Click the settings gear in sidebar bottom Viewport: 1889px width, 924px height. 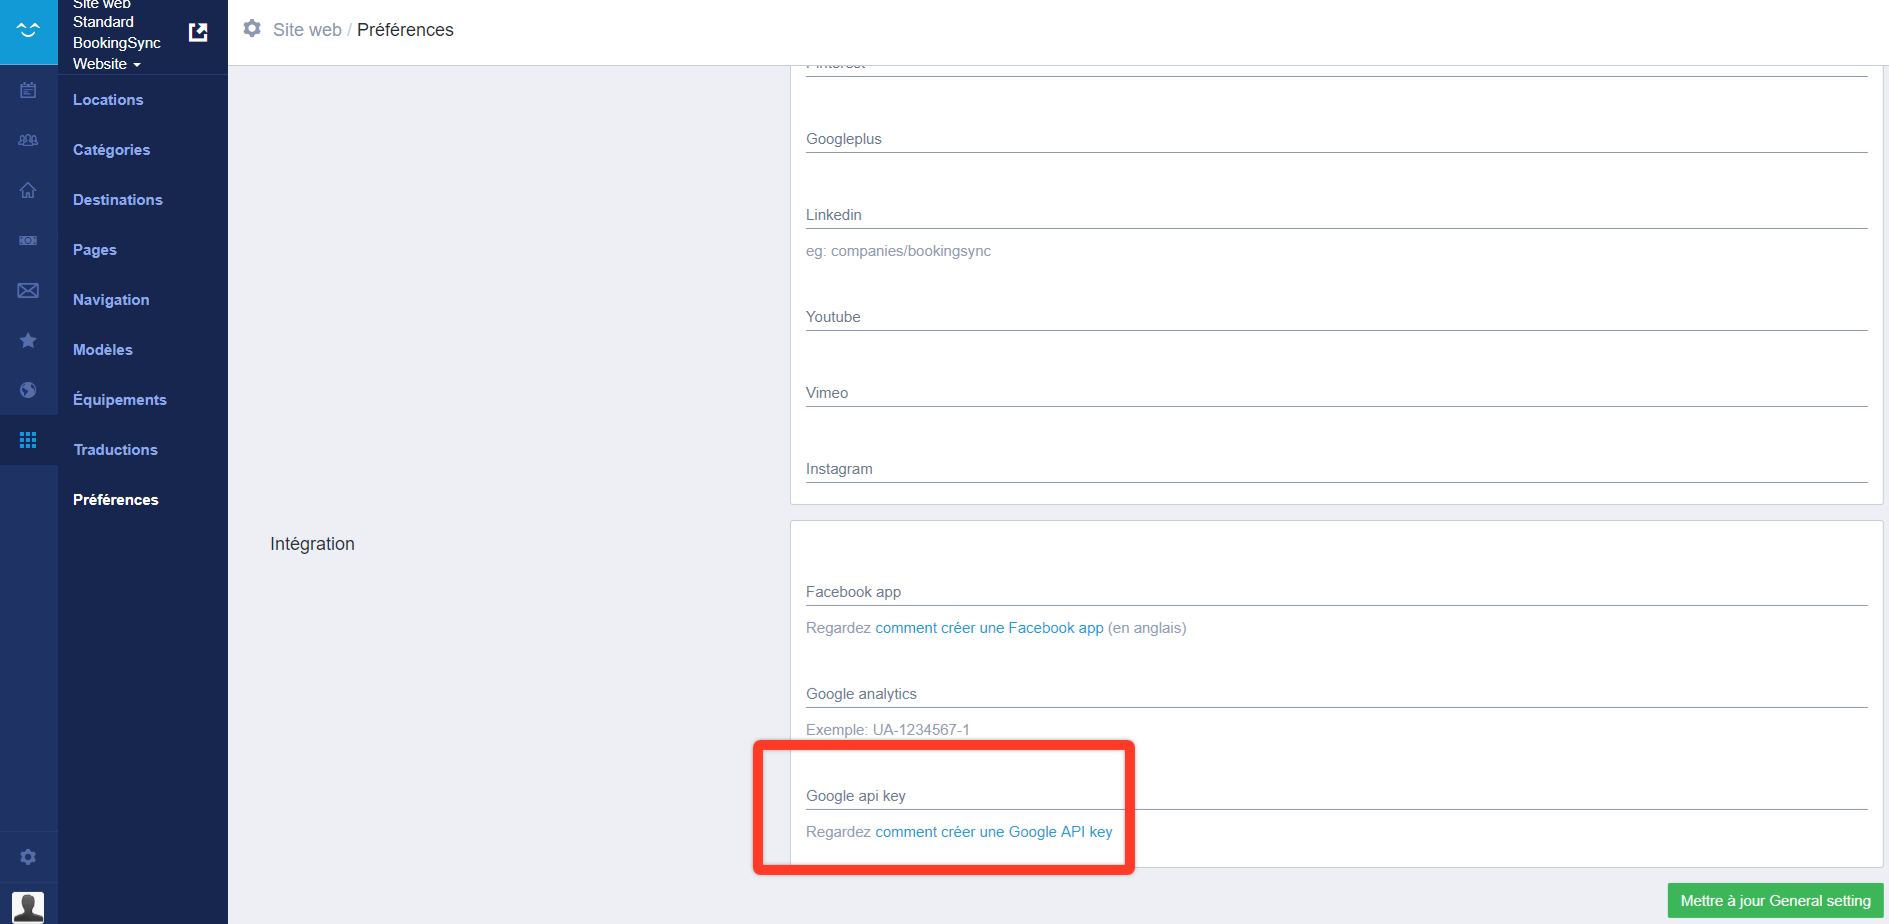pyautogui.click(x=28, y=857)
